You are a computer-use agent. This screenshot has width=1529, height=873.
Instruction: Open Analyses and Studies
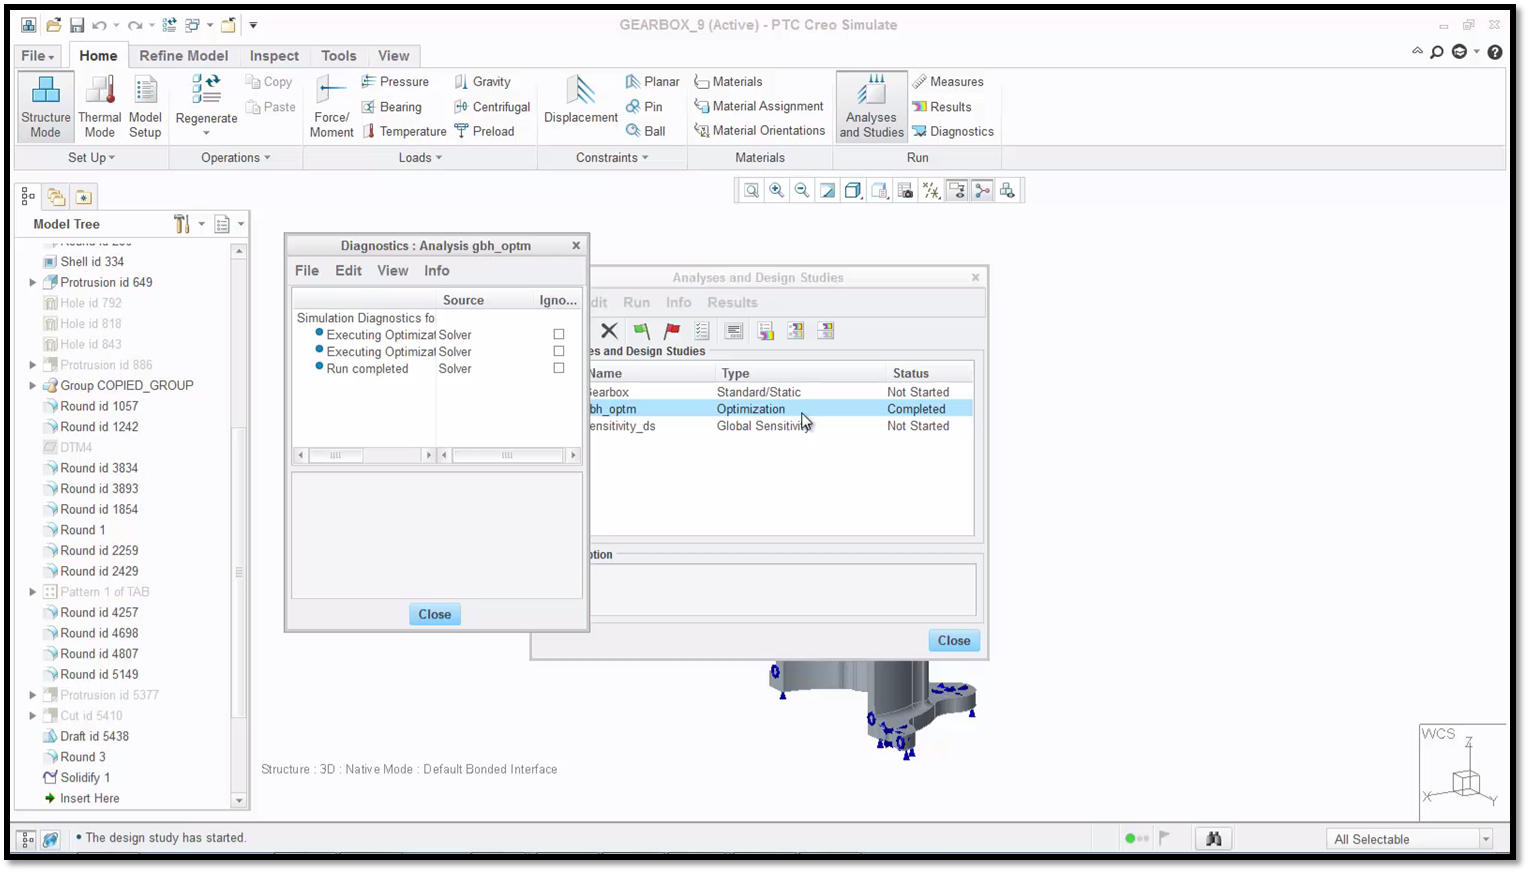click(x=871, y=106)
